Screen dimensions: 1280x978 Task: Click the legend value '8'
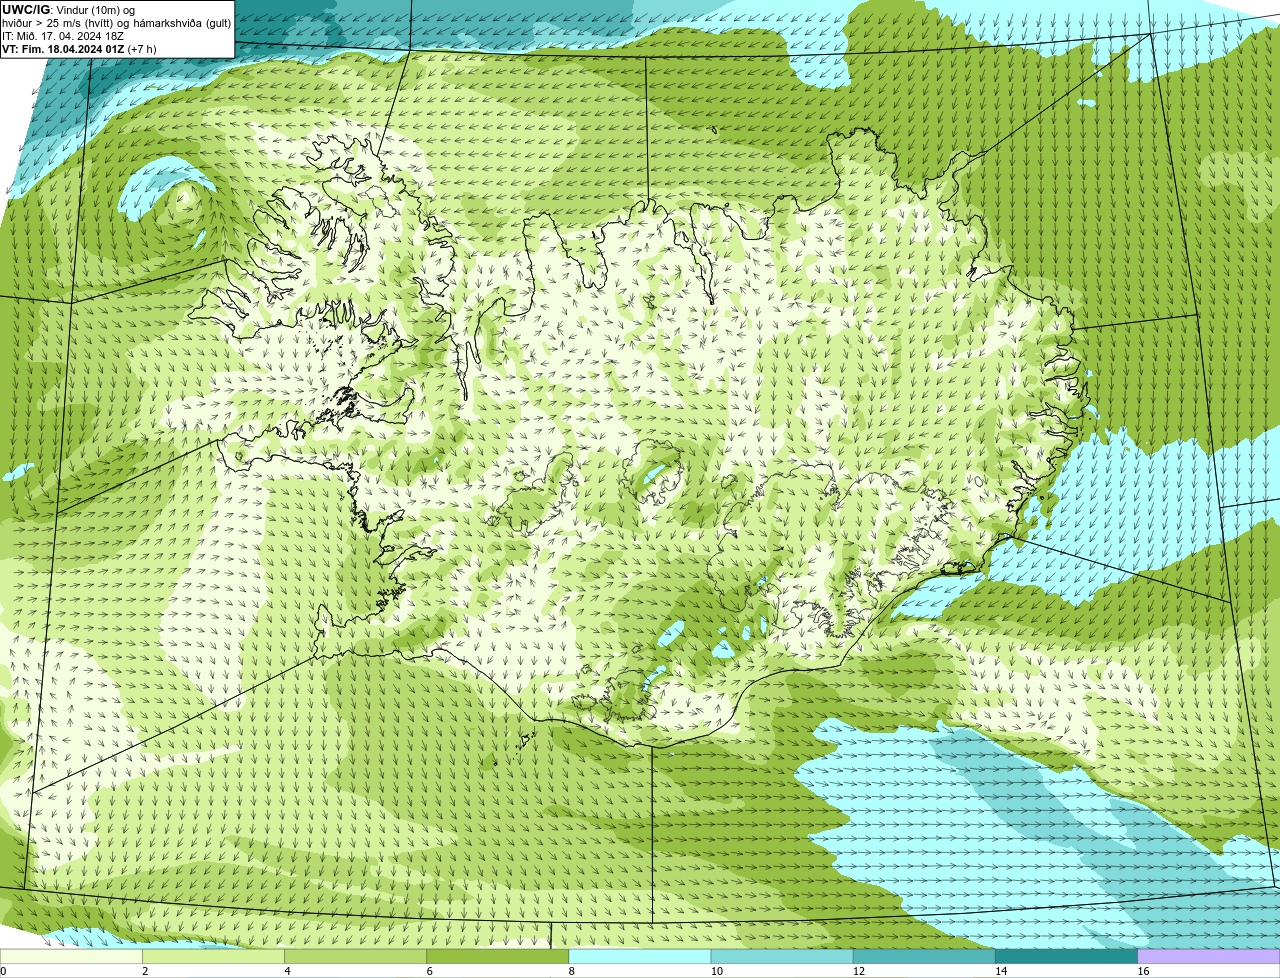tap(572, 971)
